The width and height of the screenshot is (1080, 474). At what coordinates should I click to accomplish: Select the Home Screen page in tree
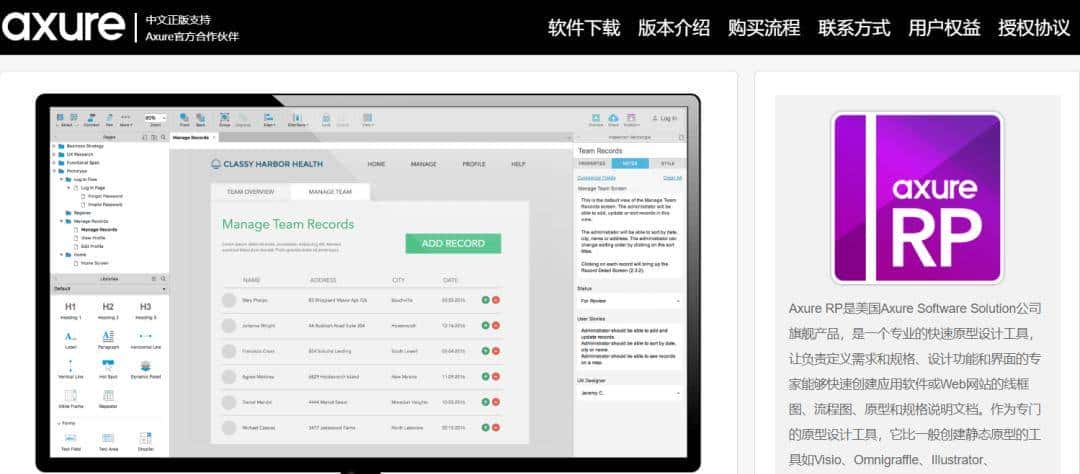[x=94, y=263]
